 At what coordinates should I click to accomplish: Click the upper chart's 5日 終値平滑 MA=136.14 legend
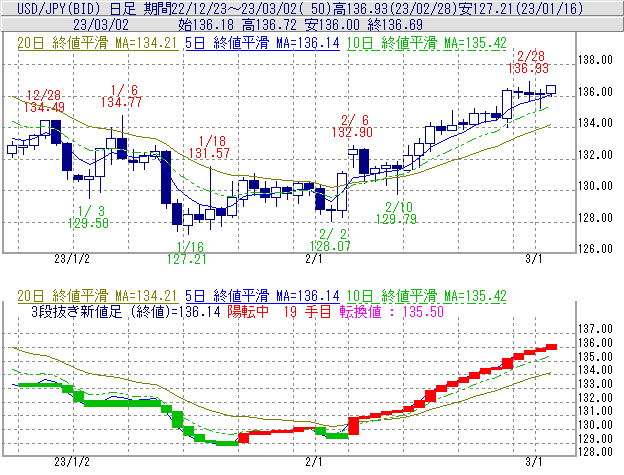tap(262, 43)
